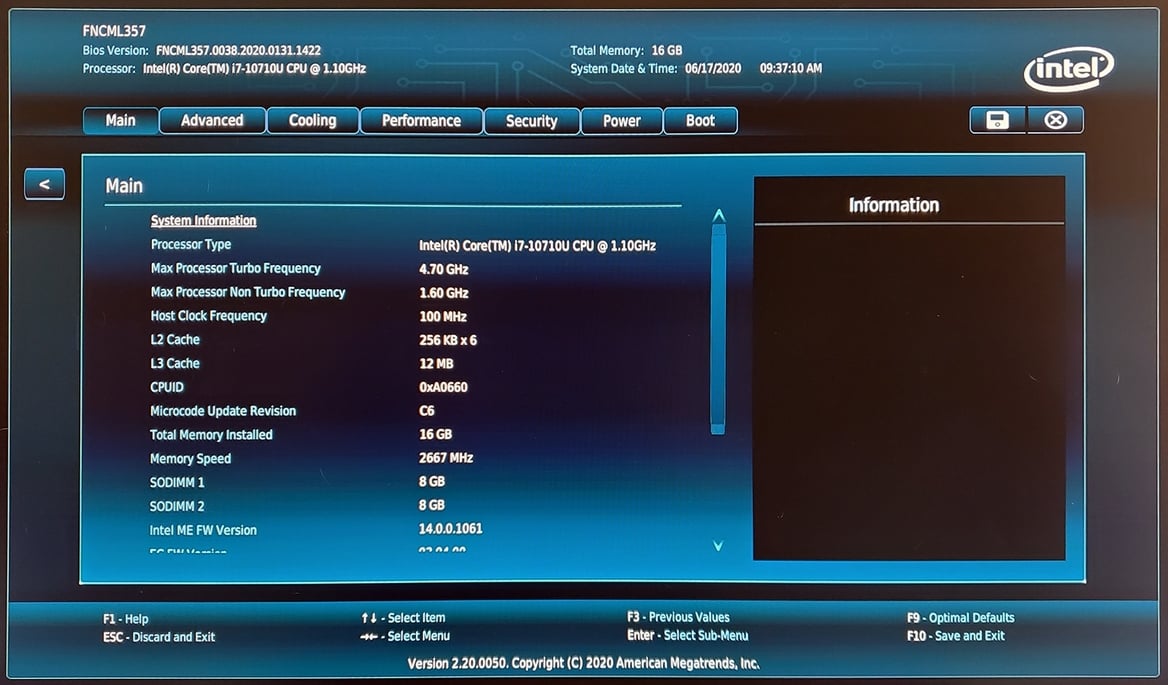The width and height of the screenshot is (1168, 685).
Task: Open the Main tab
Action: tap(121, 121)
